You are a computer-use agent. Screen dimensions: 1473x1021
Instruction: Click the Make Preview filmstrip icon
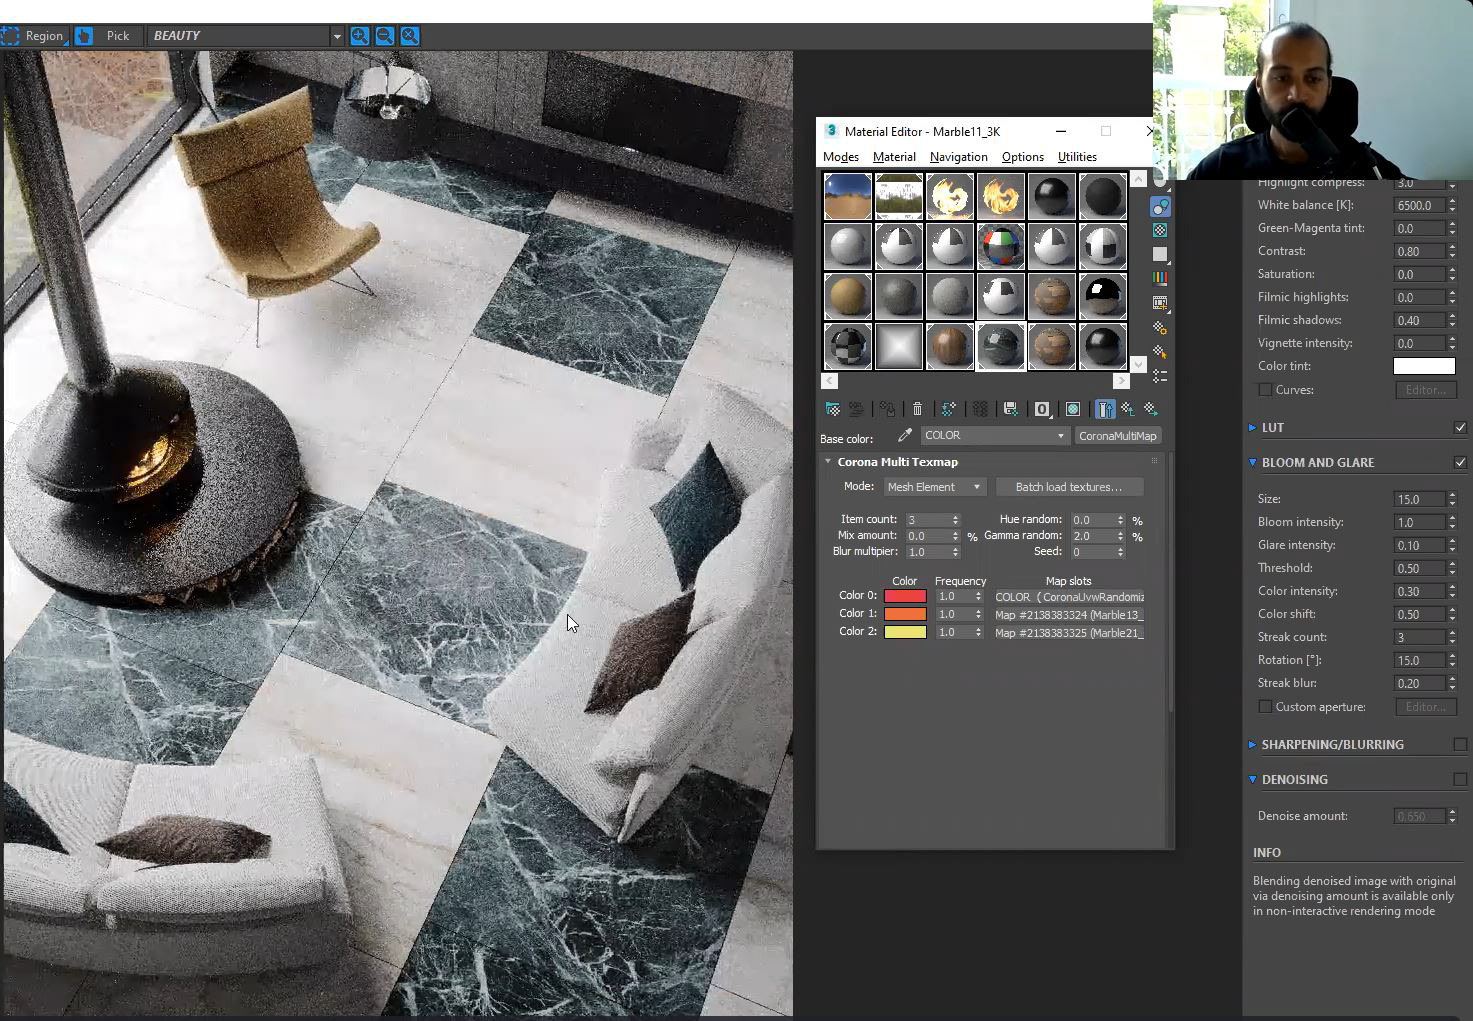1160,302
